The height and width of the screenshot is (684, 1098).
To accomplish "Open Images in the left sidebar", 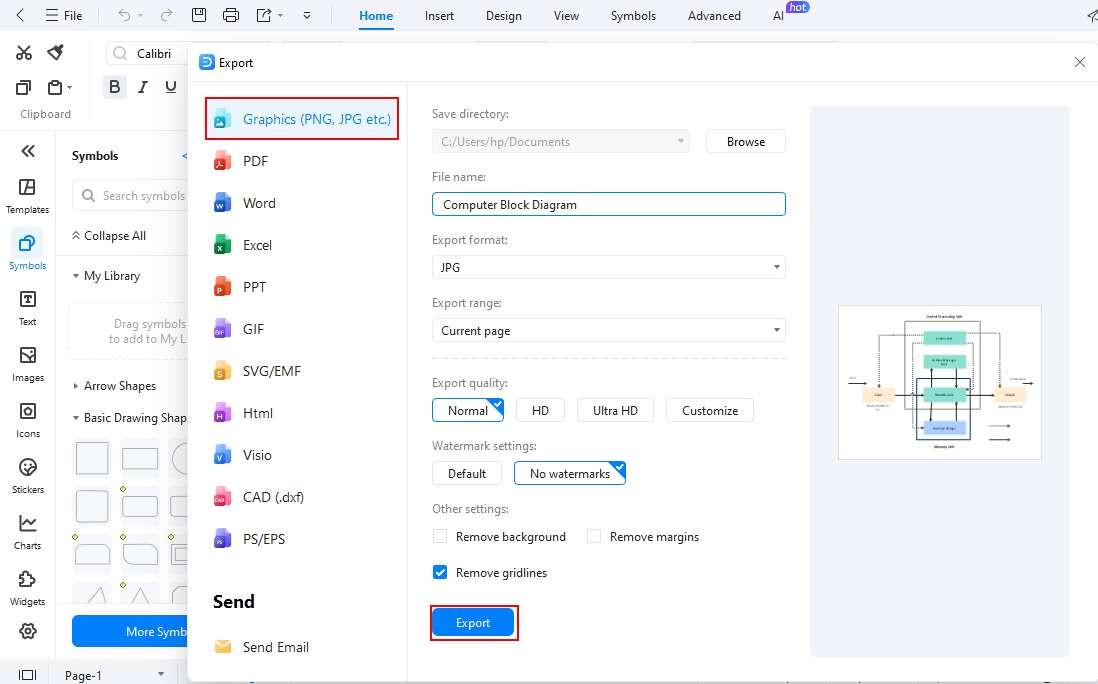I will pos(27,364).
